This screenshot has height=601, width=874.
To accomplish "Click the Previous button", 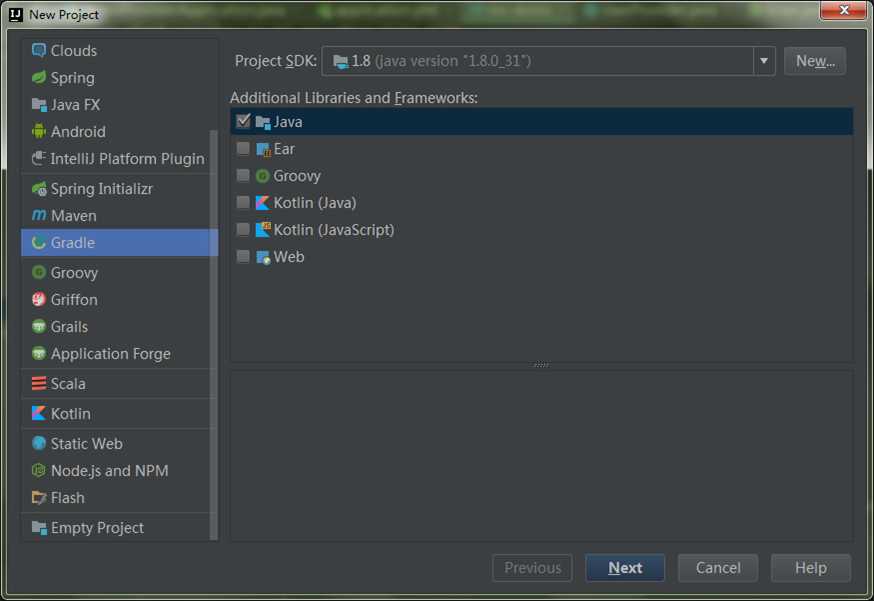I will pos(532,568).
